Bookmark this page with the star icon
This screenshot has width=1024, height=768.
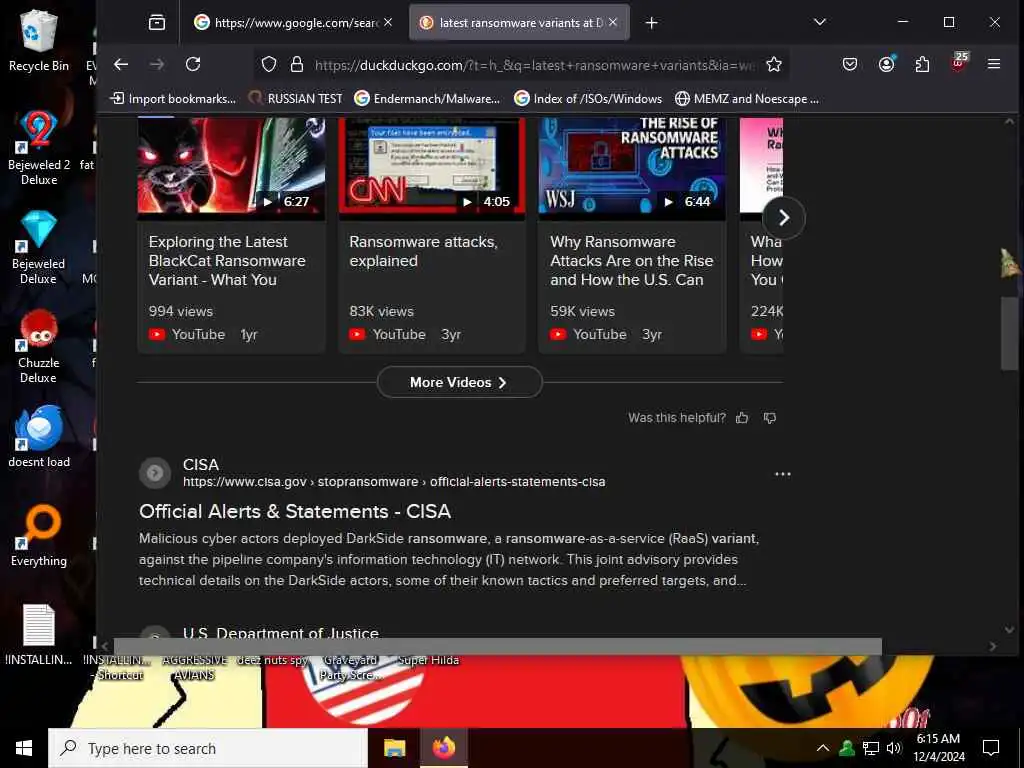[774, 64]
